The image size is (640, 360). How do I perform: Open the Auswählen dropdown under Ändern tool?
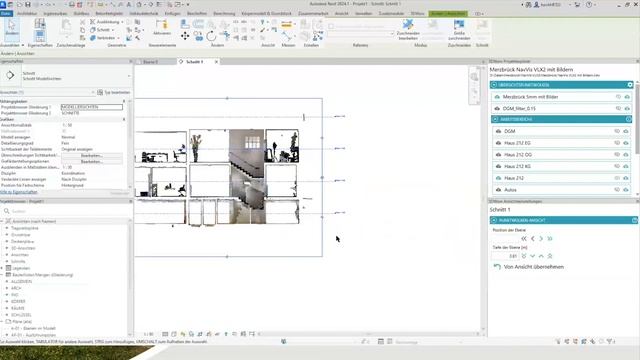(x=22, y=45)
